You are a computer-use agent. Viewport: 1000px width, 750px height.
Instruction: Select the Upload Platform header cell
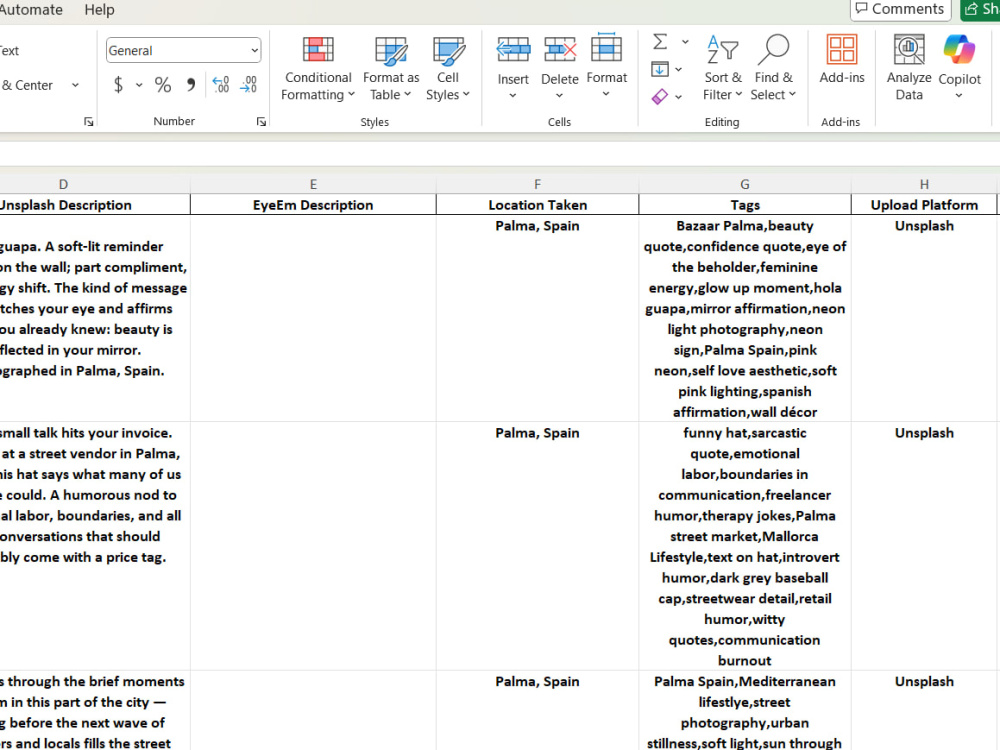924,205
